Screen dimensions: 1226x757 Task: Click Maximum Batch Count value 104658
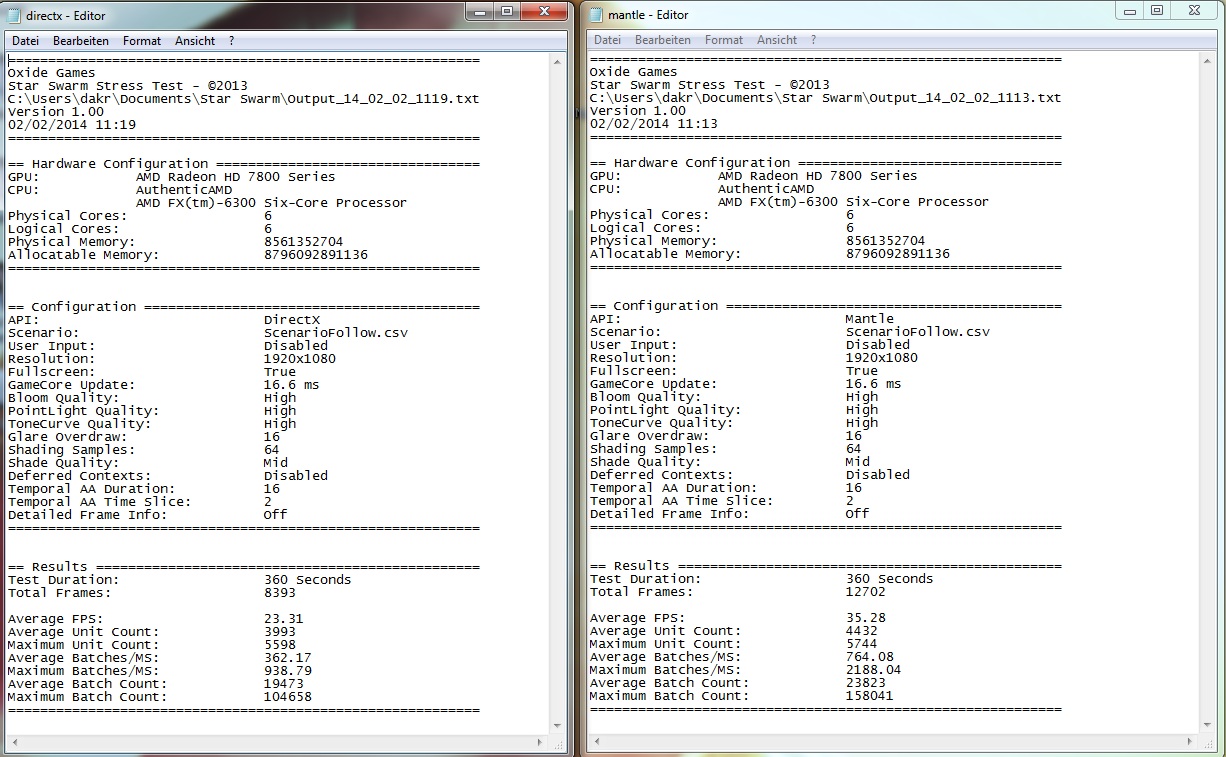click(x=288, y=697)
